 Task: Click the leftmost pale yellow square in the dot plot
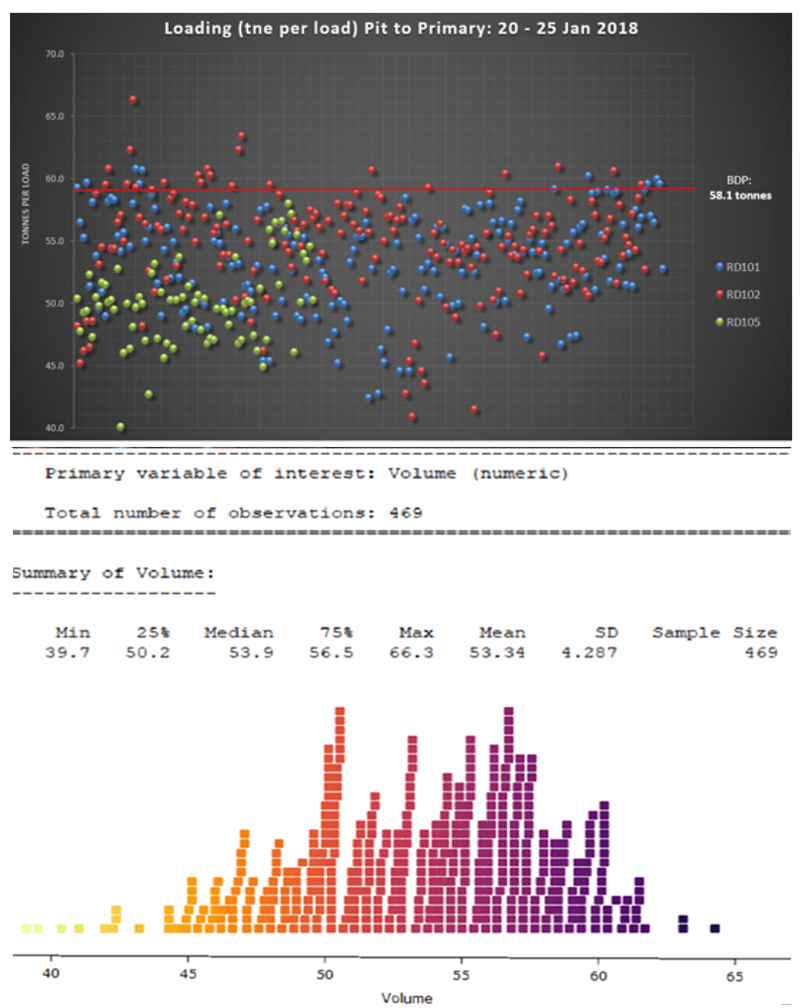[26, 928]
